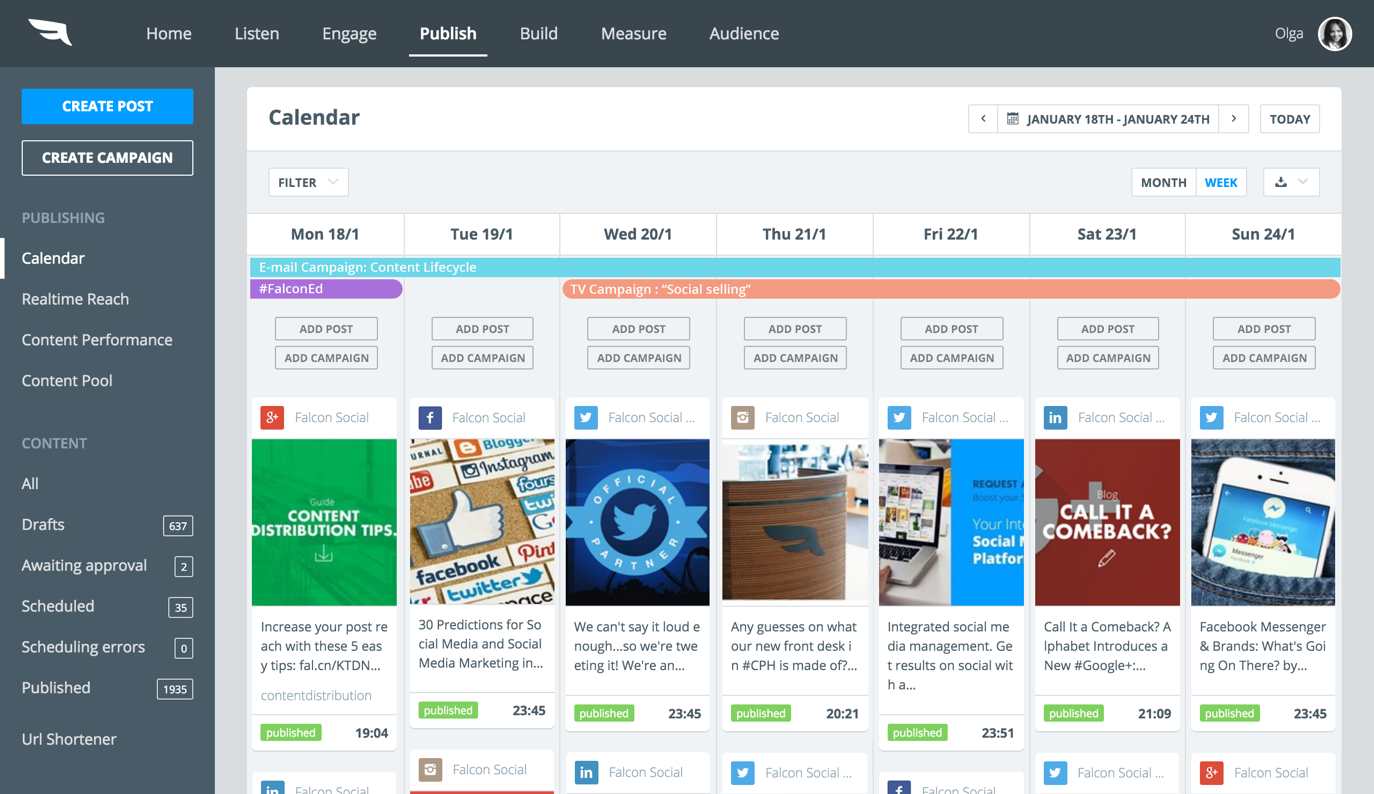Switch the calendar to Month view
Screen dimensions: 1374x794
click(1163, 182)
